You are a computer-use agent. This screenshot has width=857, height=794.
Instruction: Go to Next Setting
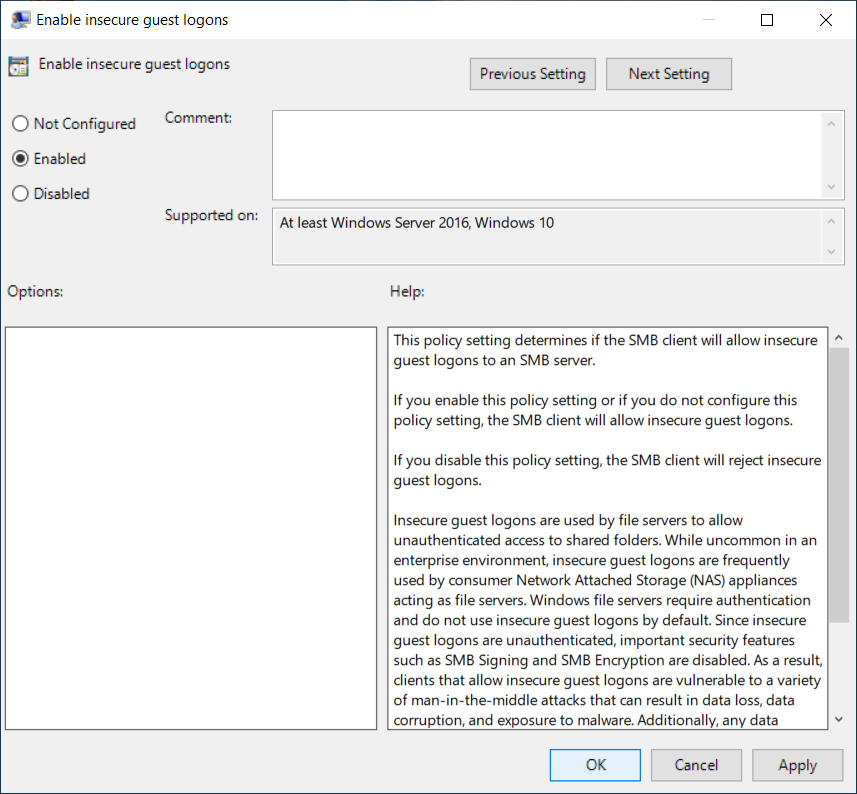point(668,74)
